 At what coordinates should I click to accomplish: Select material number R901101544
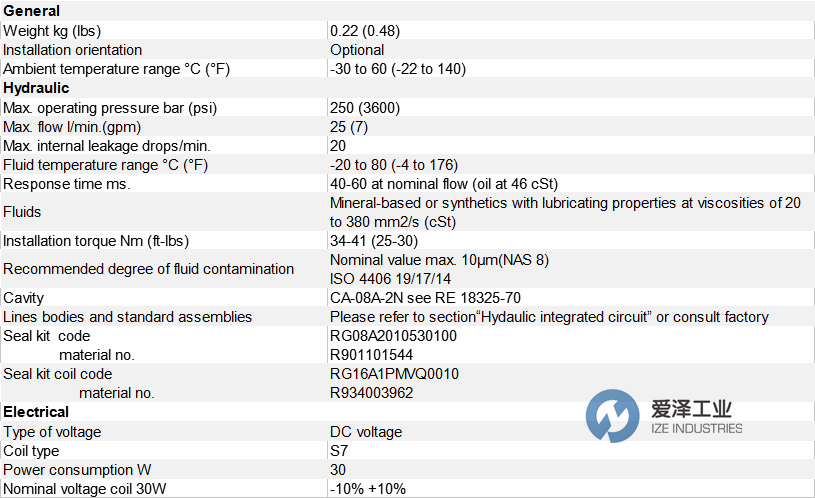click(370, 355)
